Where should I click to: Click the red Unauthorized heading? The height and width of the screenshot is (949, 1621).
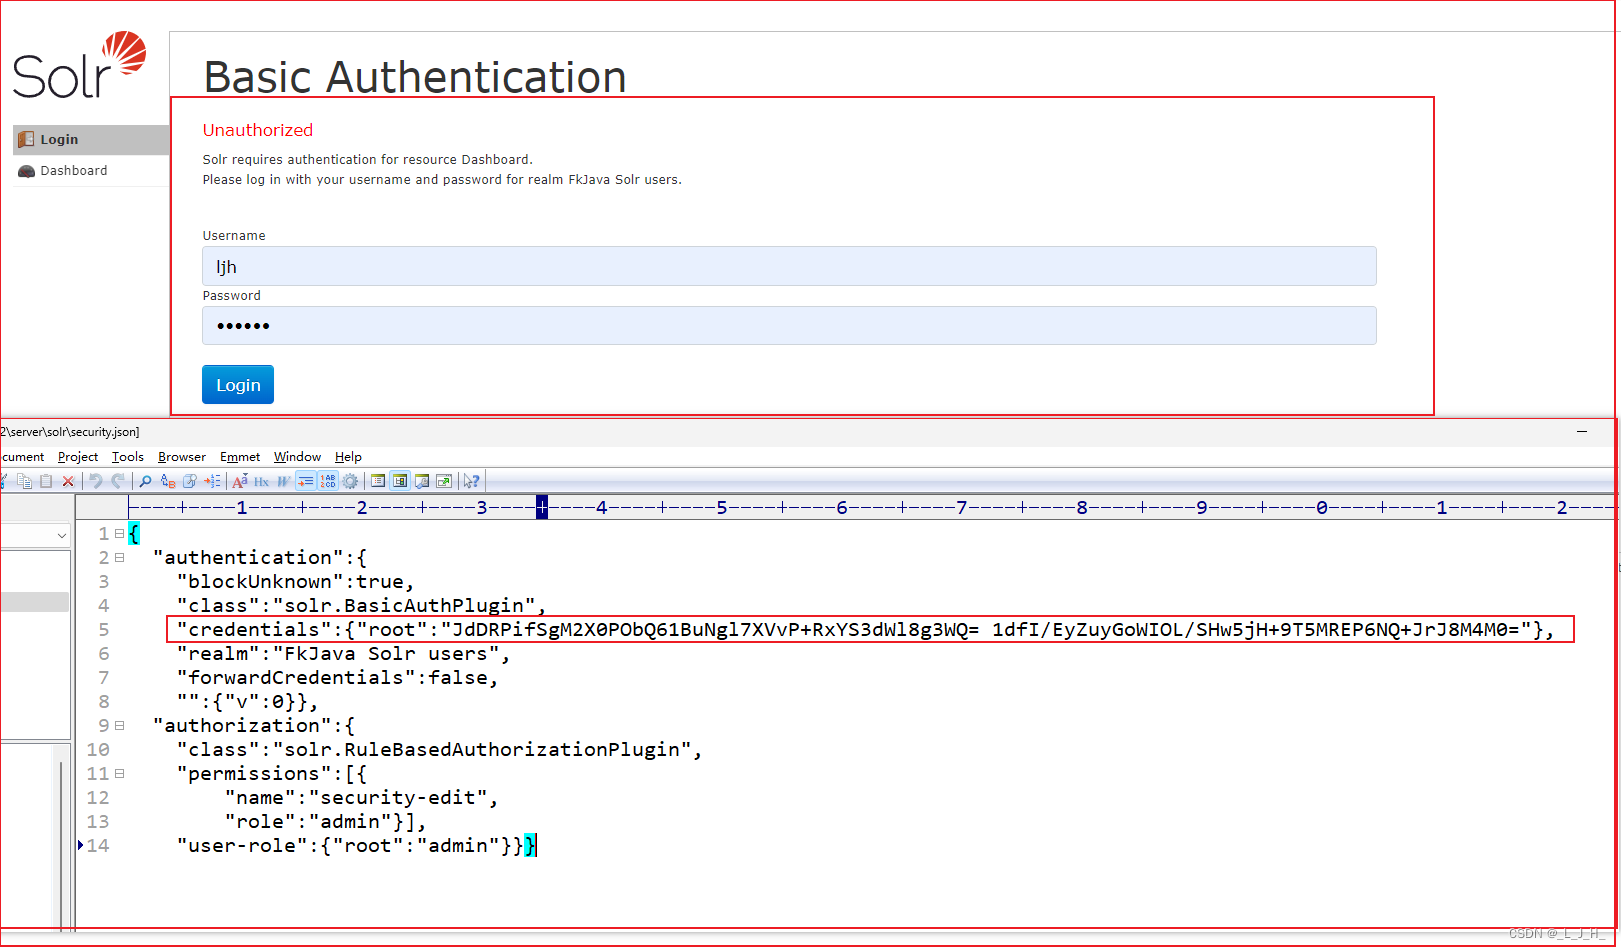pyautogui.click(x=258, y=130)
